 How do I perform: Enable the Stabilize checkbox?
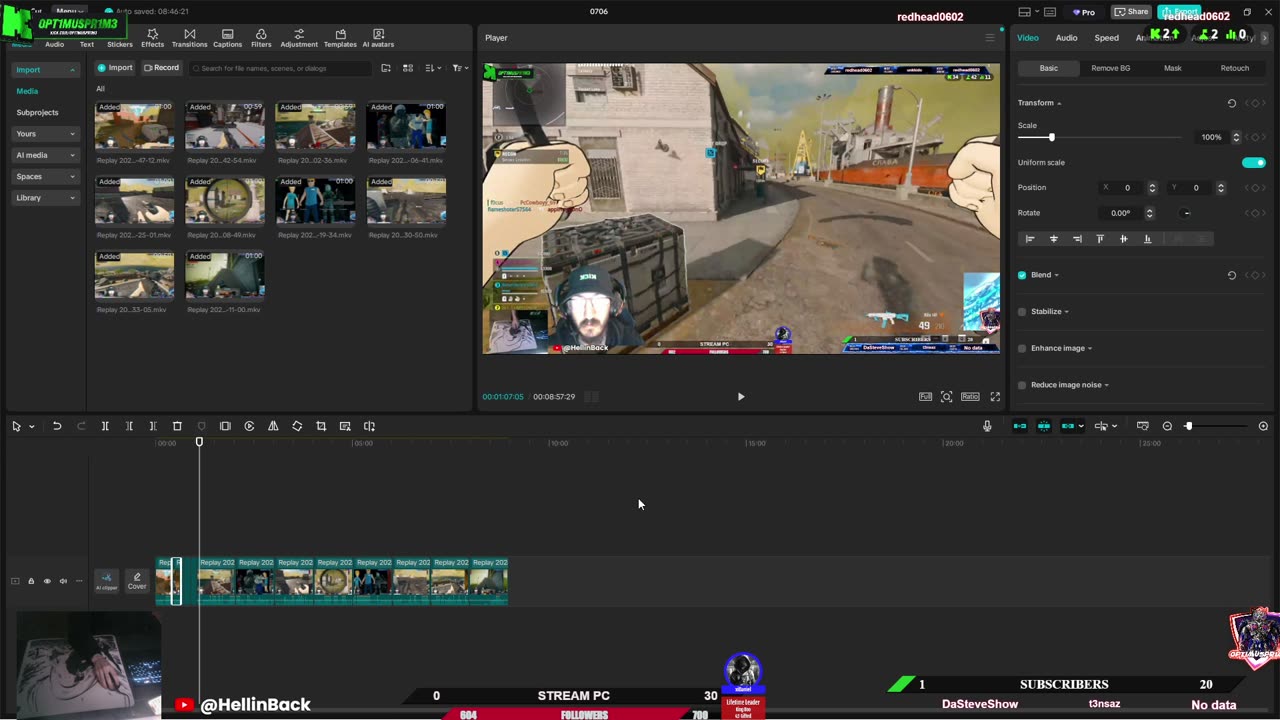pos(1022,312)
